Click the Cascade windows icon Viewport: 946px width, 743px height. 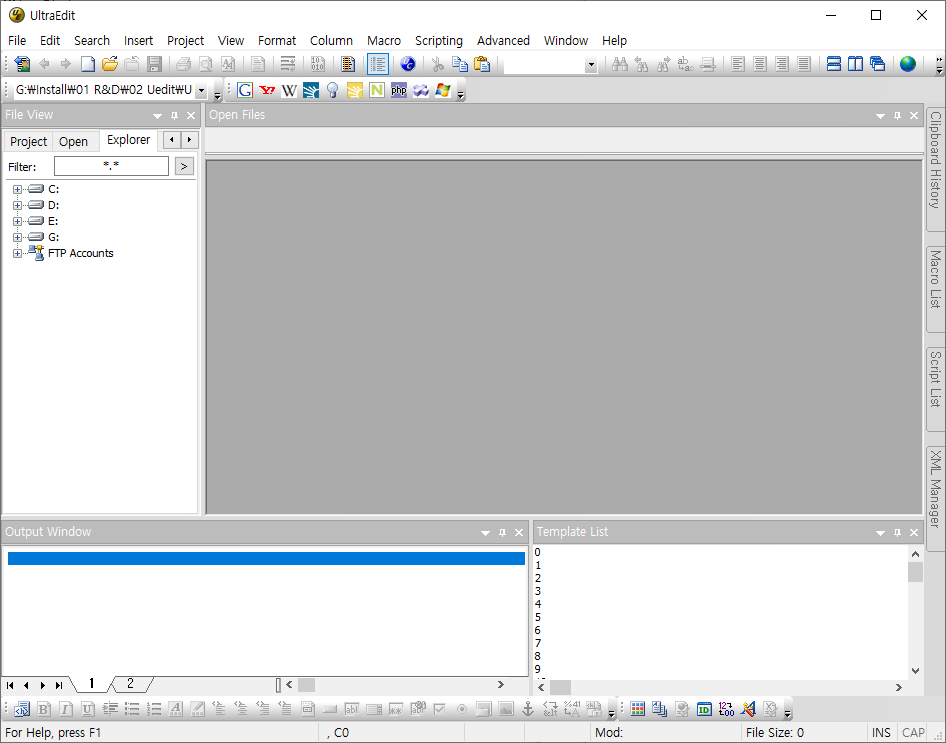(878, 64)
